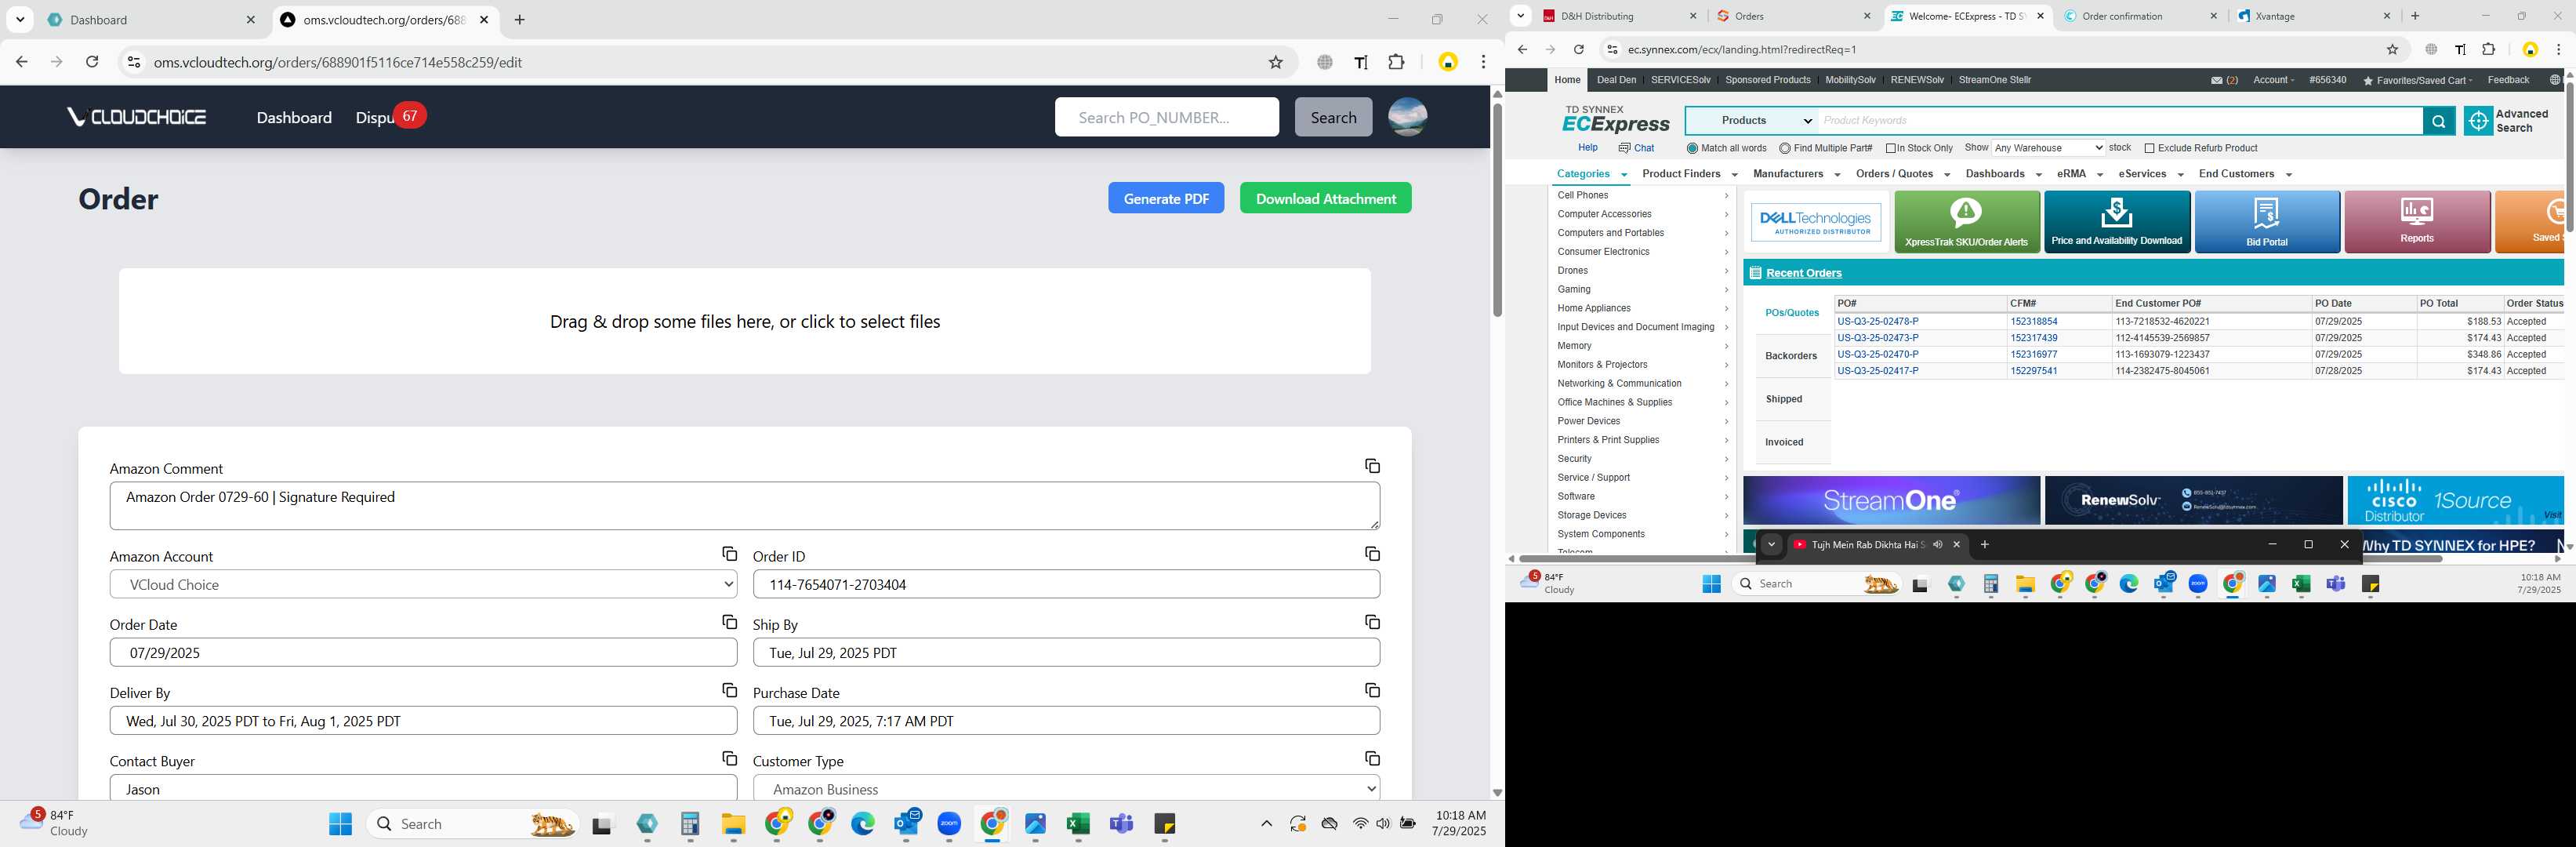Screen dimensions: 2576x847
Task: Expand the Manufacturers menu
Action: [x=1796, y=174]
